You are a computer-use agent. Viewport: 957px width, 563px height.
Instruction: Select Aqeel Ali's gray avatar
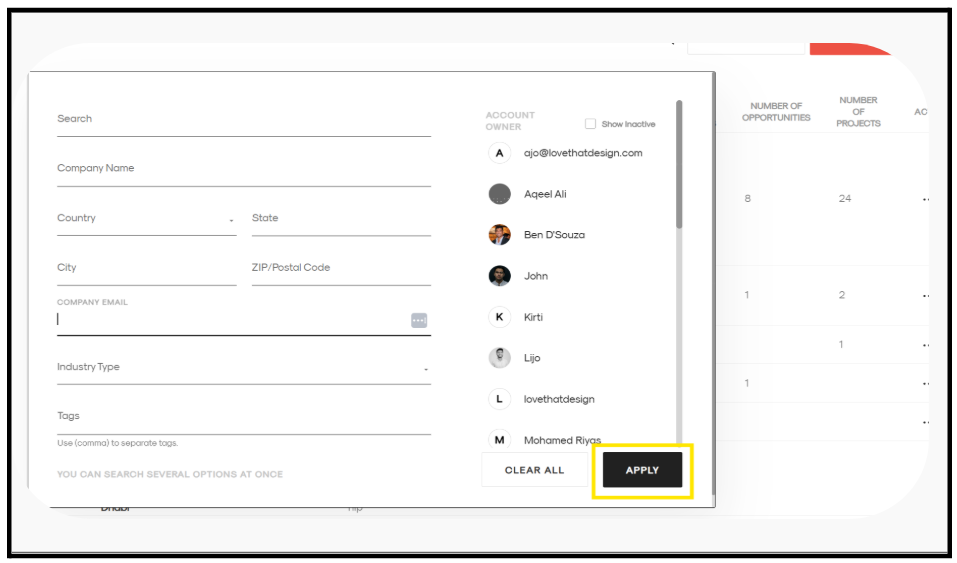(x=499, y=194)
